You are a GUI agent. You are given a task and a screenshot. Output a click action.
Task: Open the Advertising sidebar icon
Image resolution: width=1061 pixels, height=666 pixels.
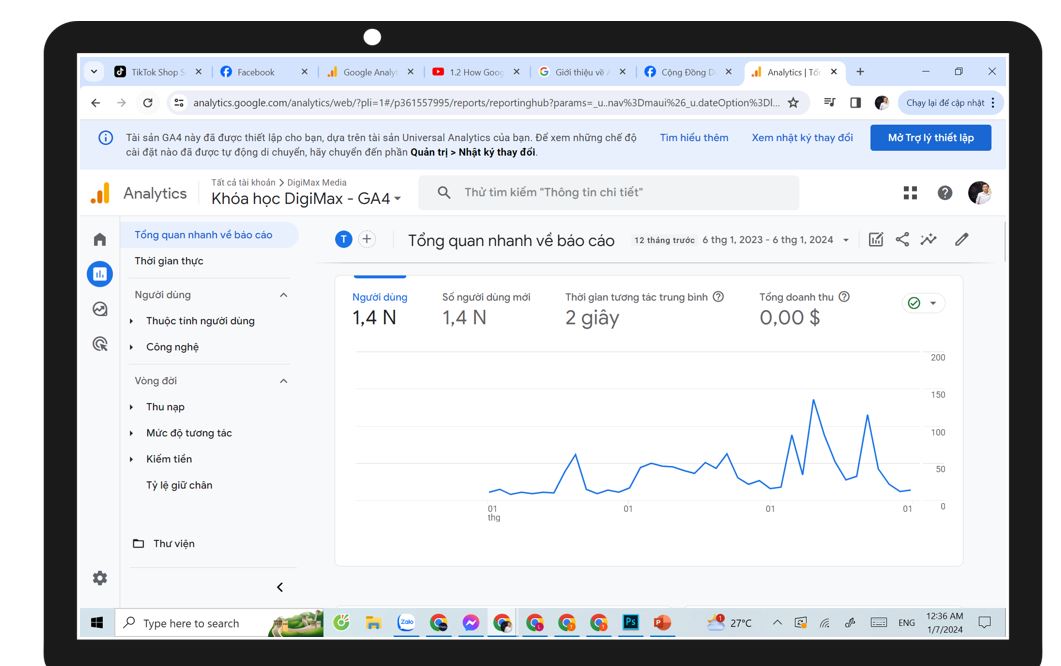[x=99, y=344]
